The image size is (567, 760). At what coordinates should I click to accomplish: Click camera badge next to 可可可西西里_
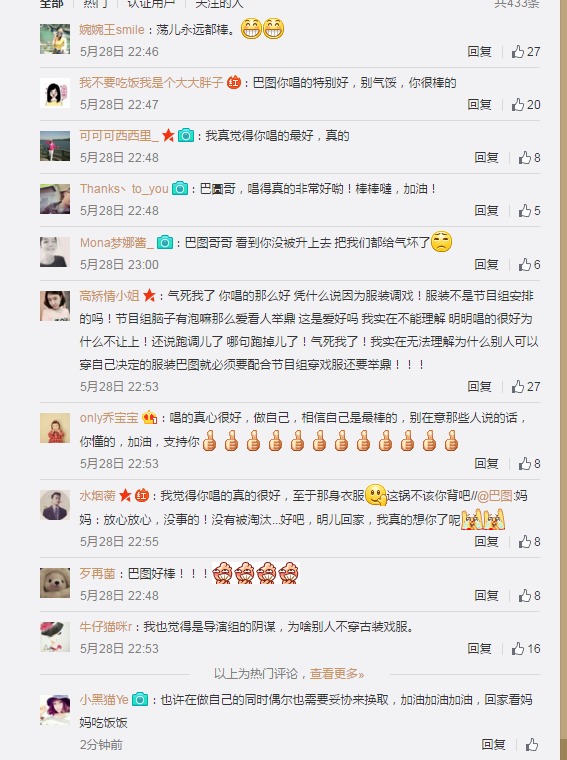pyautogui.click(x=186, y=135)
